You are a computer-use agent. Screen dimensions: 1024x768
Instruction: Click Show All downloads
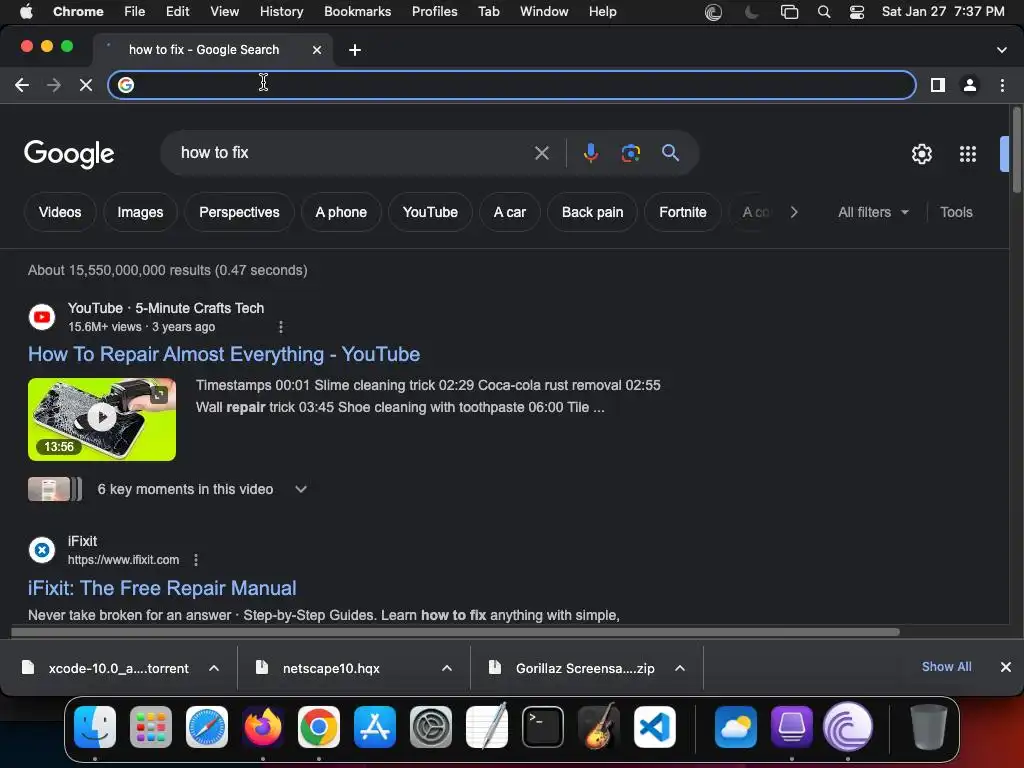click(x=946, y=667)
